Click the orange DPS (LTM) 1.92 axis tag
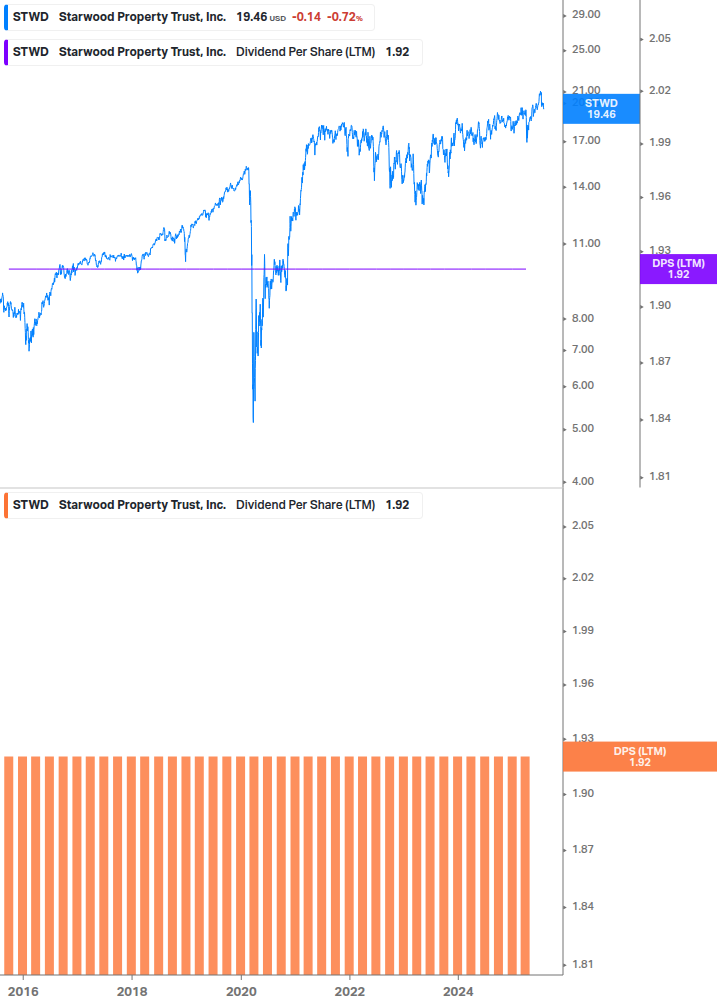 tap(639, 756)
